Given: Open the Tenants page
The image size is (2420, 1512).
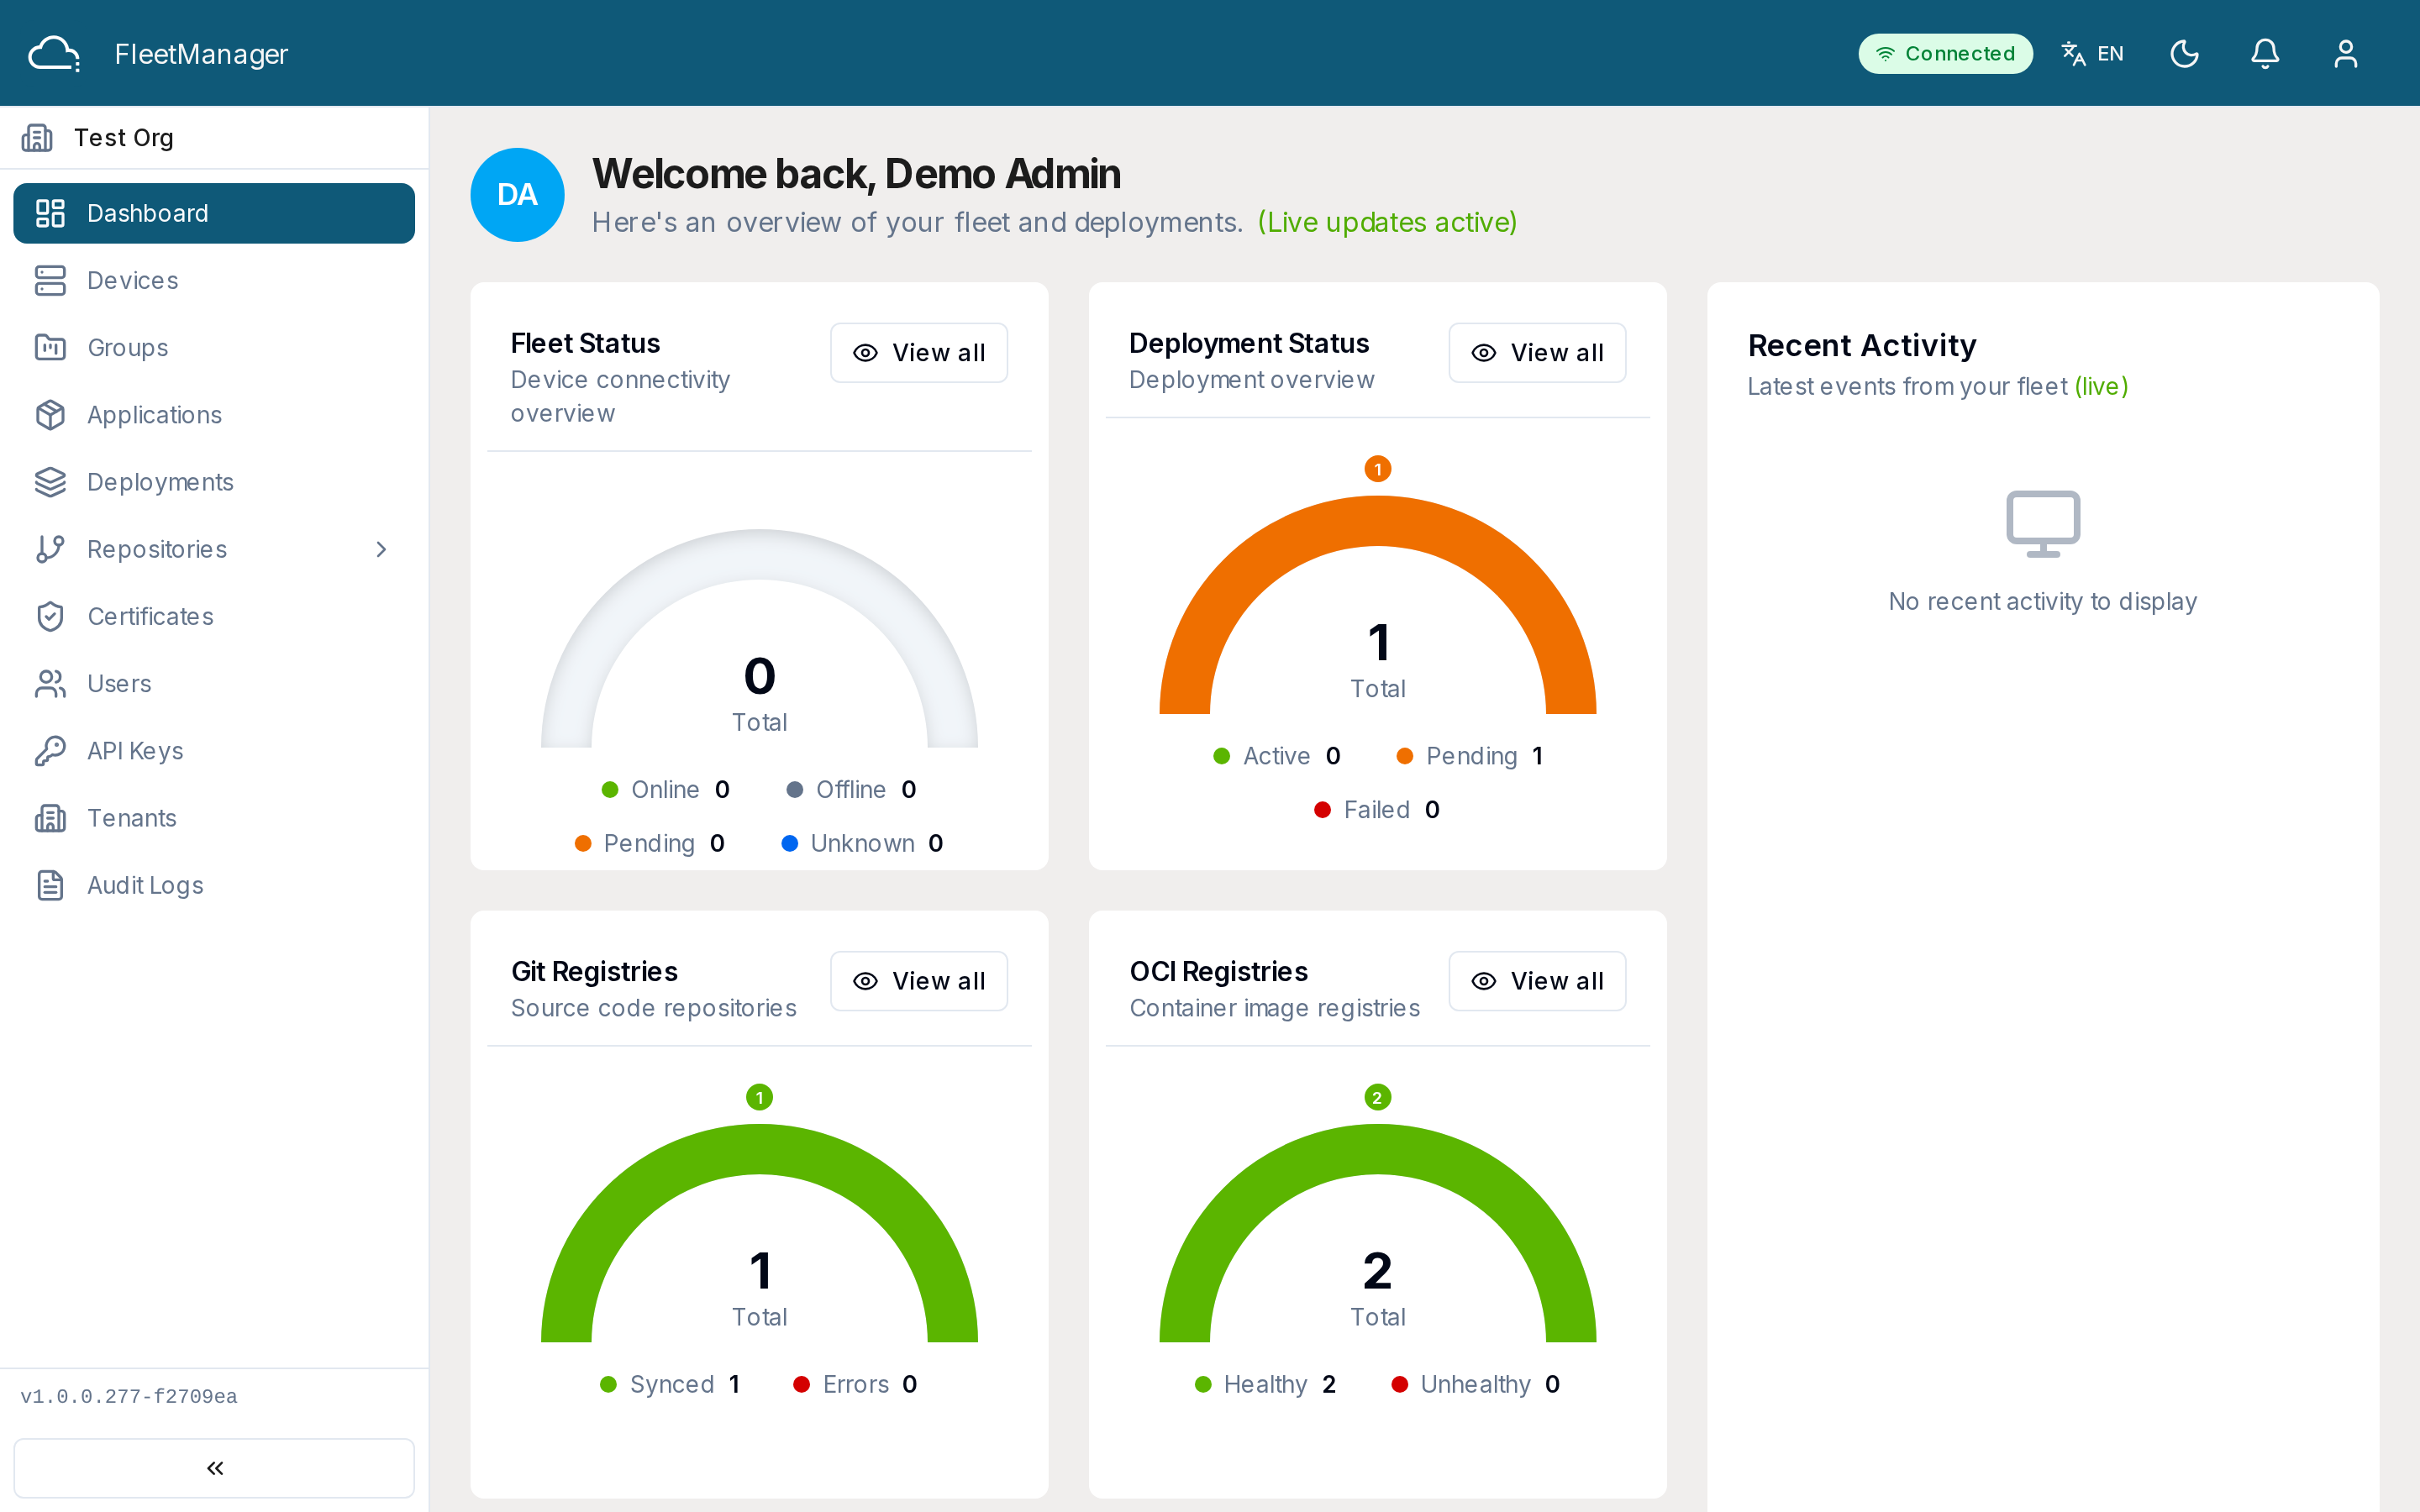Looking at the screenshot, I should [214, 818].
